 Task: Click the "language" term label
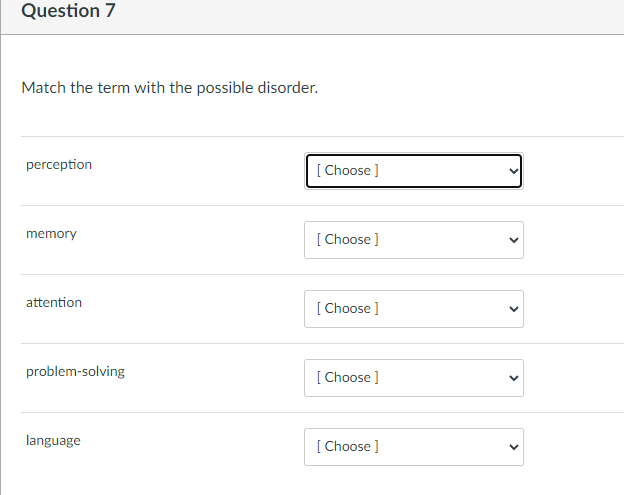[x=53, y=440]
